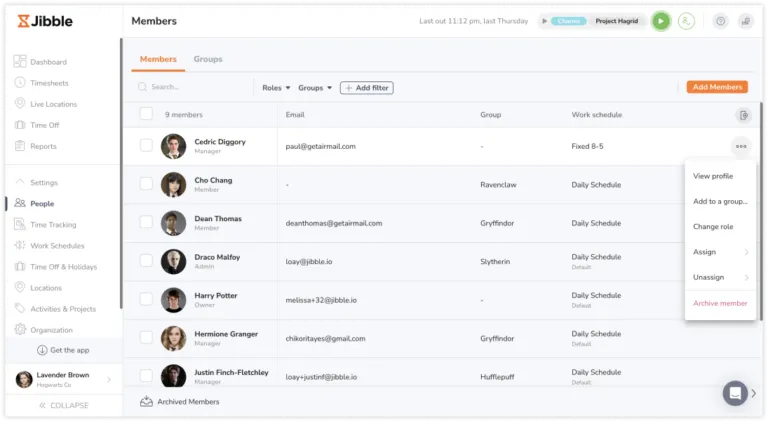The height and width of the screenshot is (422, 768).
Task: Switch to the Groups tab
Action: pyautogui.click(x=208, y=59)
